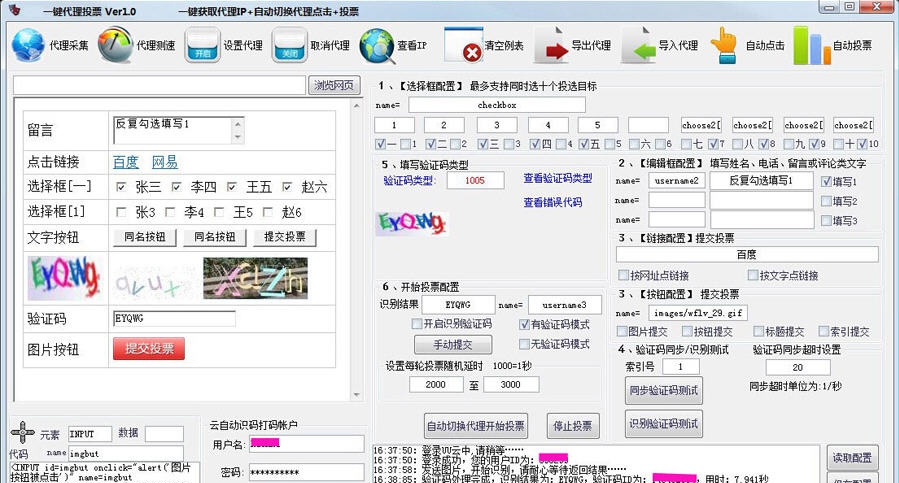The image size is (899, 483).
Task: Toggle the 赵六 checkbox
Action: 287,187
